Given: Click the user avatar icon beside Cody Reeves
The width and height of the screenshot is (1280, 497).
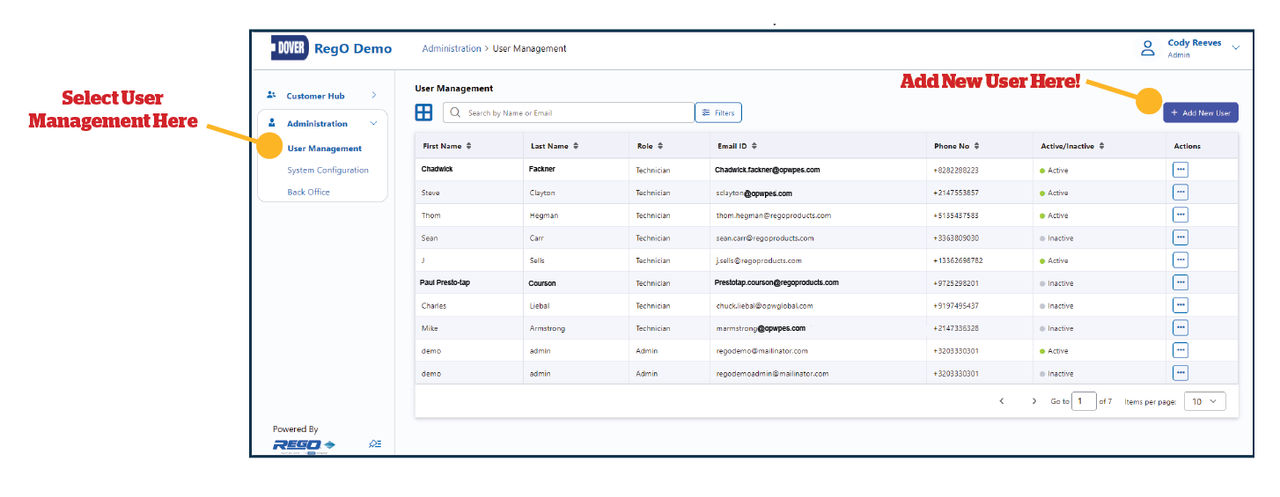Looking at the screenshot, I should [x=1148, y=49].
